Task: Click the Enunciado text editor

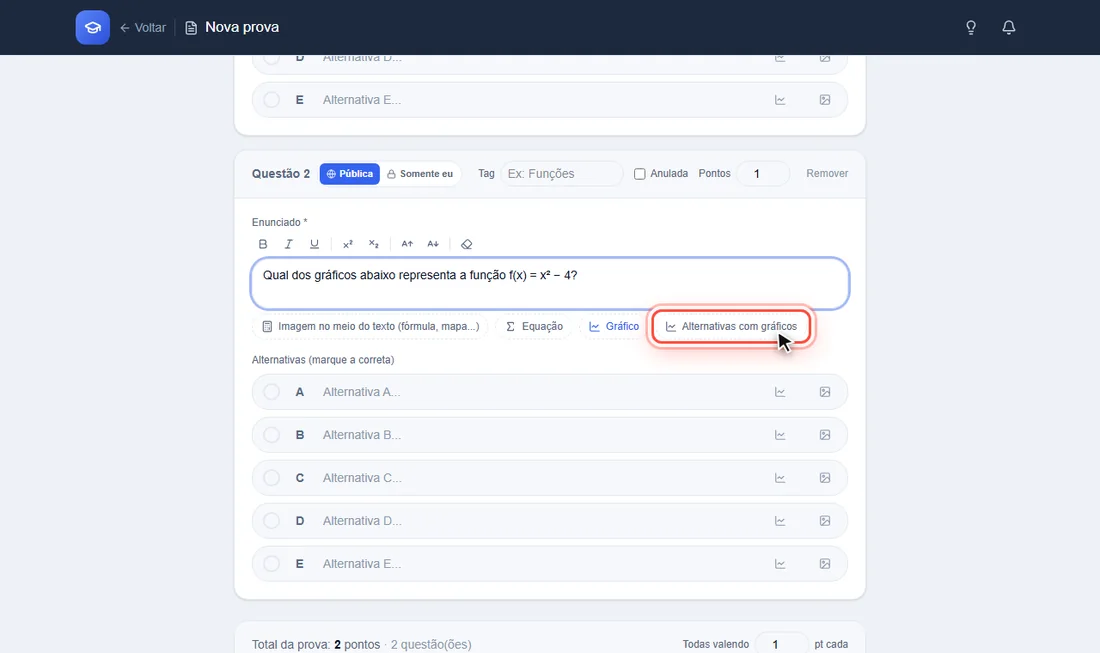Action: click(x=550, y=283)
